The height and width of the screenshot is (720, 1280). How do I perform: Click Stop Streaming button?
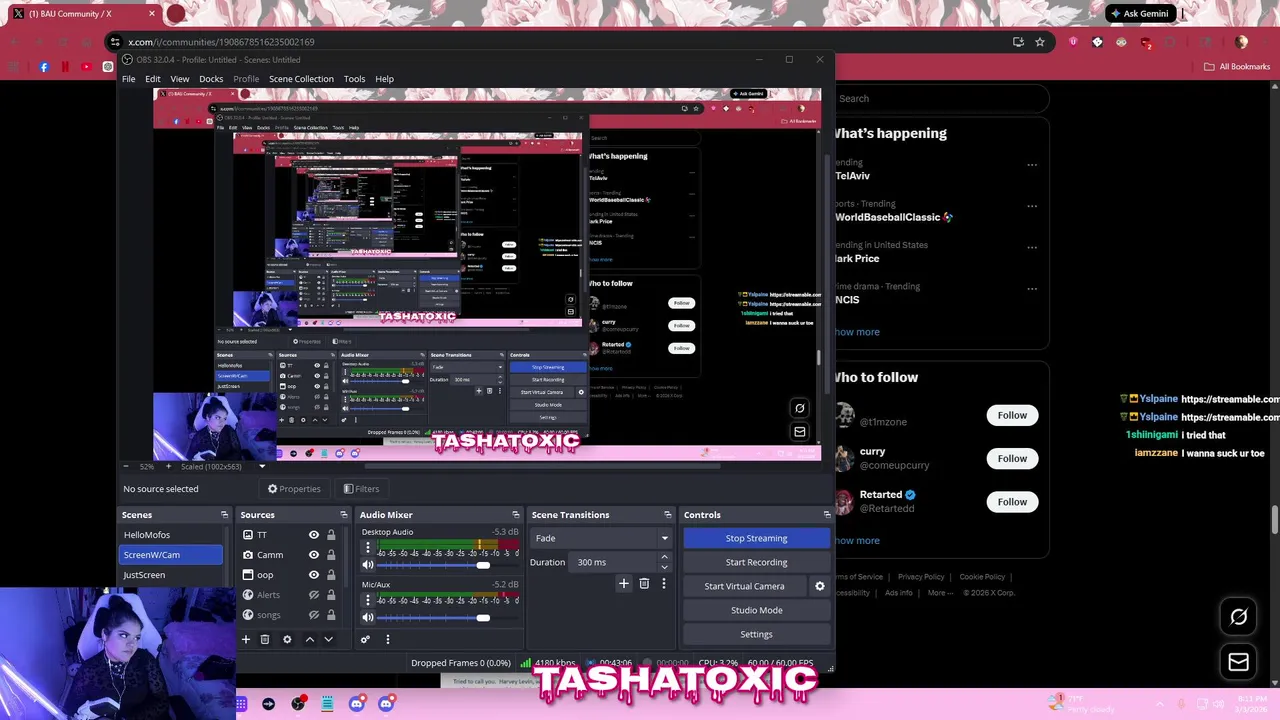(x=757, y=538)
